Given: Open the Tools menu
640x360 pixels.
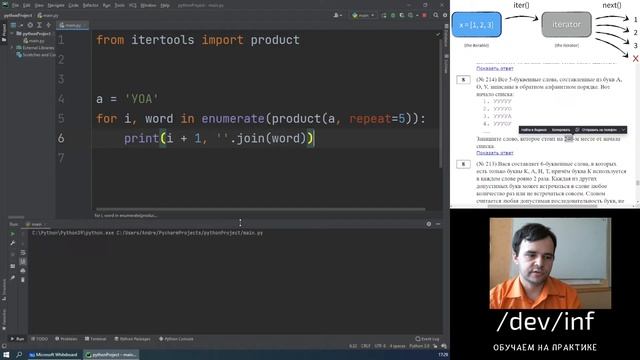Looking at the screenshot, I should (x=120, y=5).
